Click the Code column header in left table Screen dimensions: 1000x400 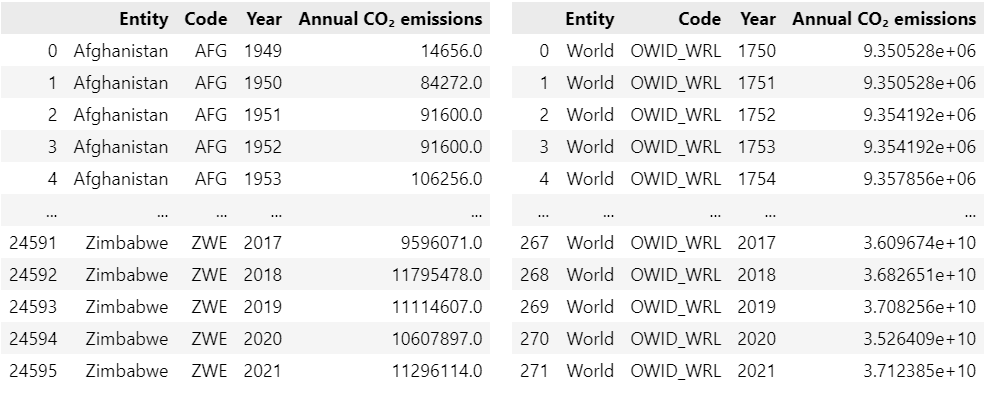point(205,19)
